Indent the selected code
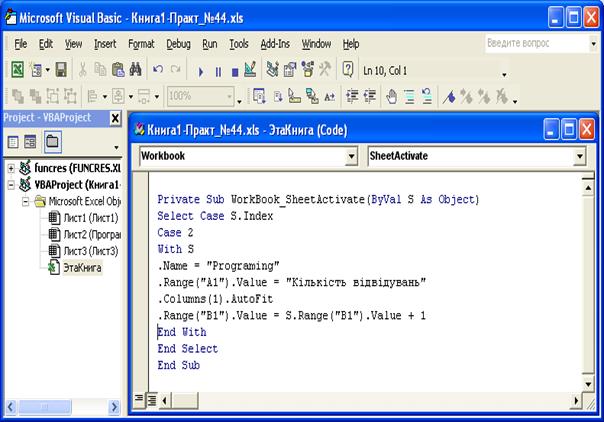This screenshot has height=422, width=604. [x=352, y=96]
